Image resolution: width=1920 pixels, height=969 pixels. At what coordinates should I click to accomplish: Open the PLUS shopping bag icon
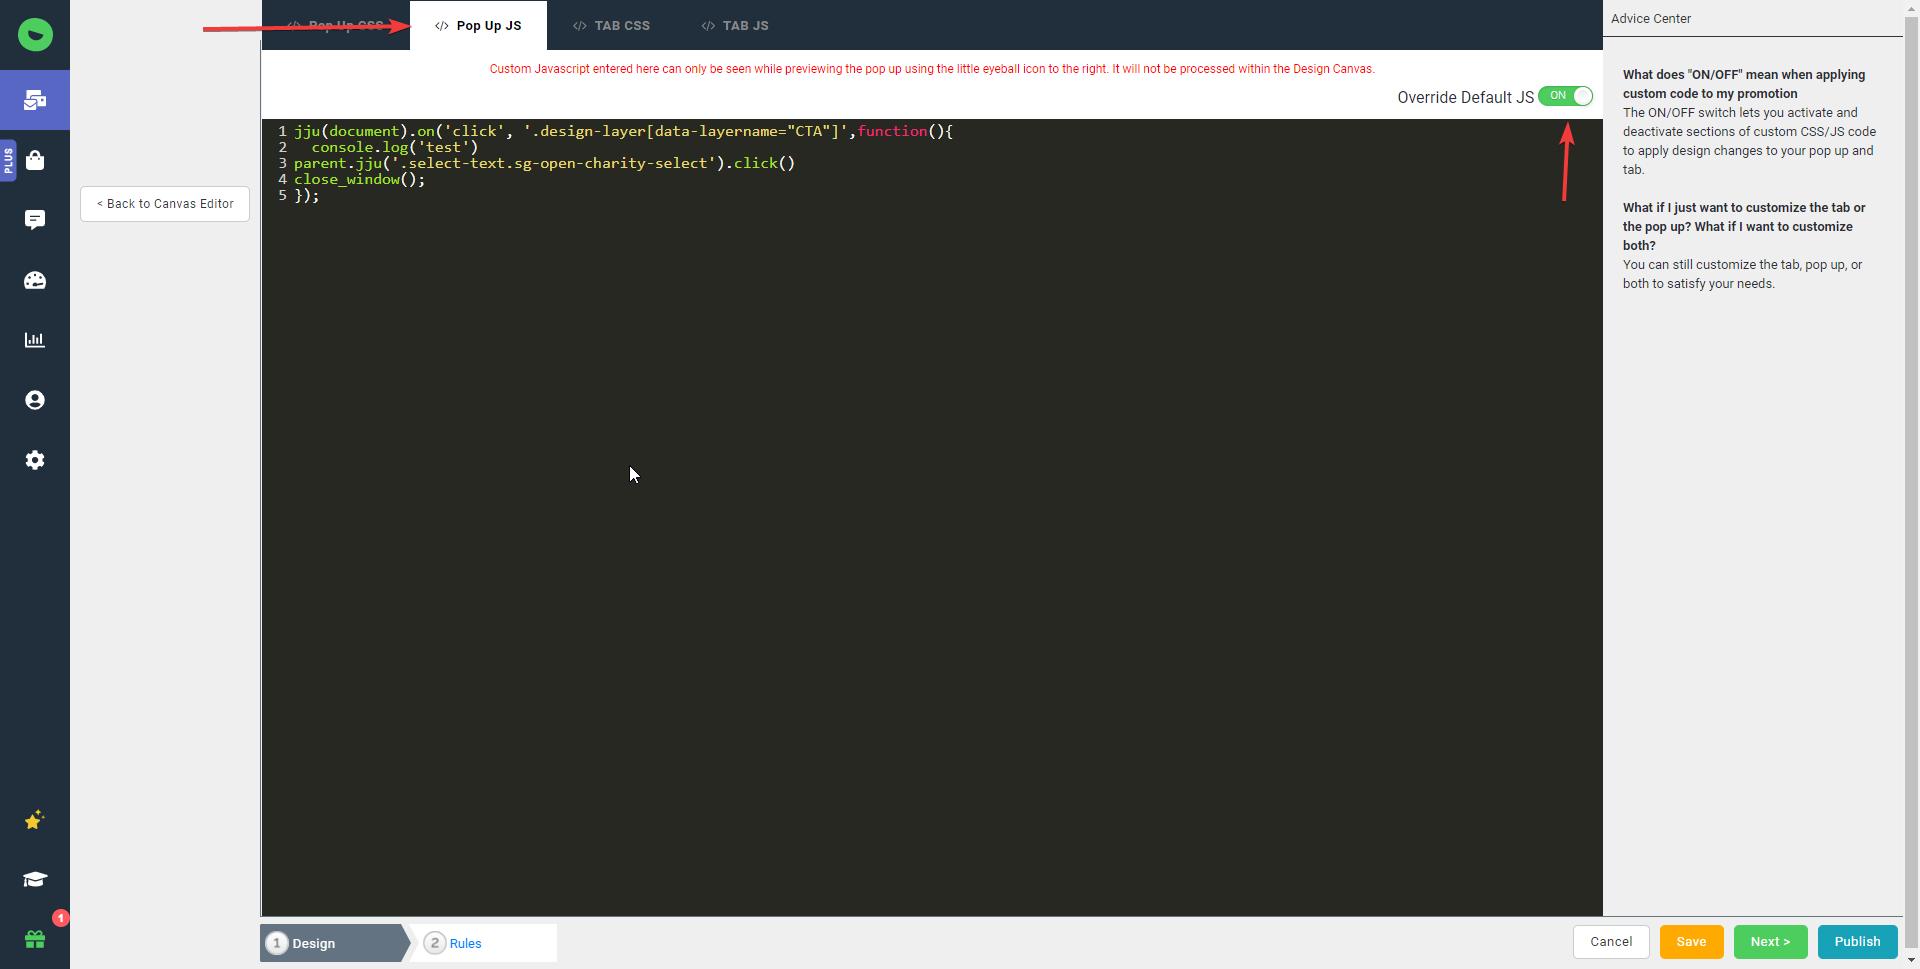(35, 160)
